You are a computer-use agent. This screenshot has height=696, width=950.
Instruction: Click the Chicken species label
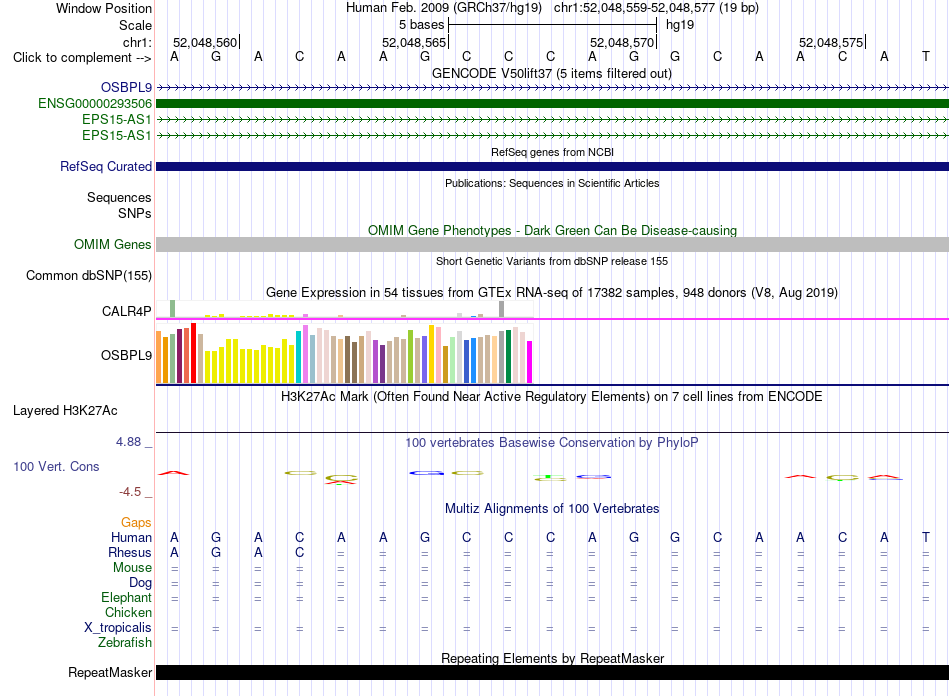click(x=128, y=612)
